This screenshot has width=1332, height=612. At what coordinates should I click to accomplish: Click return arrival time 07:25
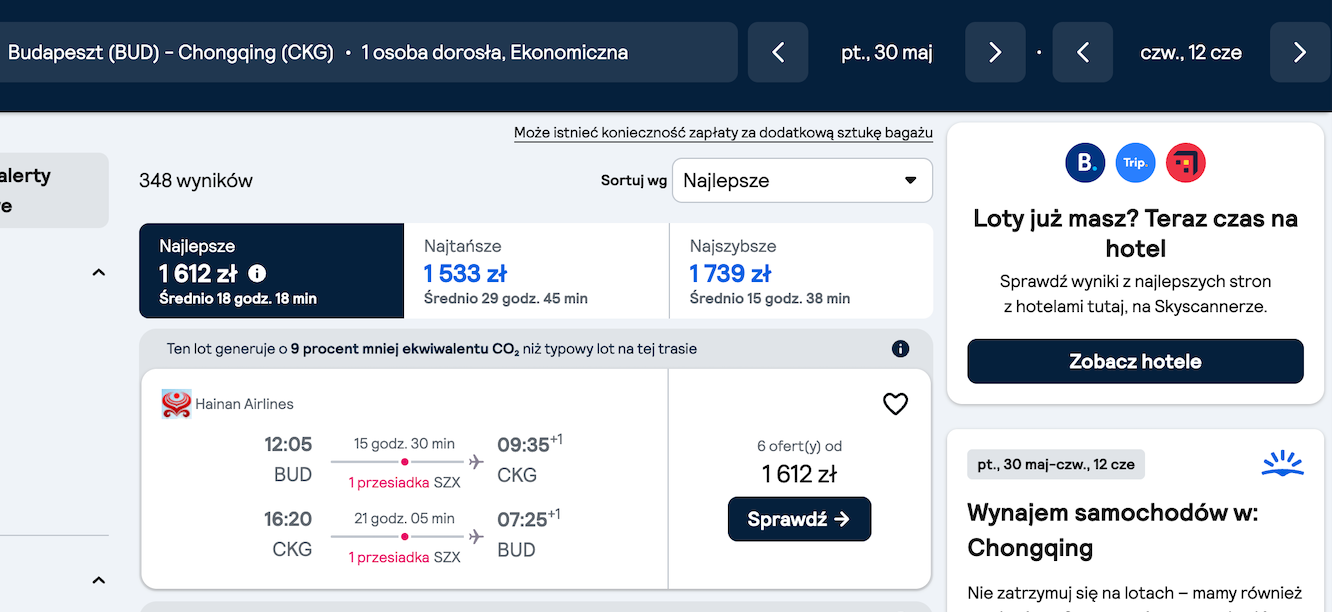pos(523,519)
